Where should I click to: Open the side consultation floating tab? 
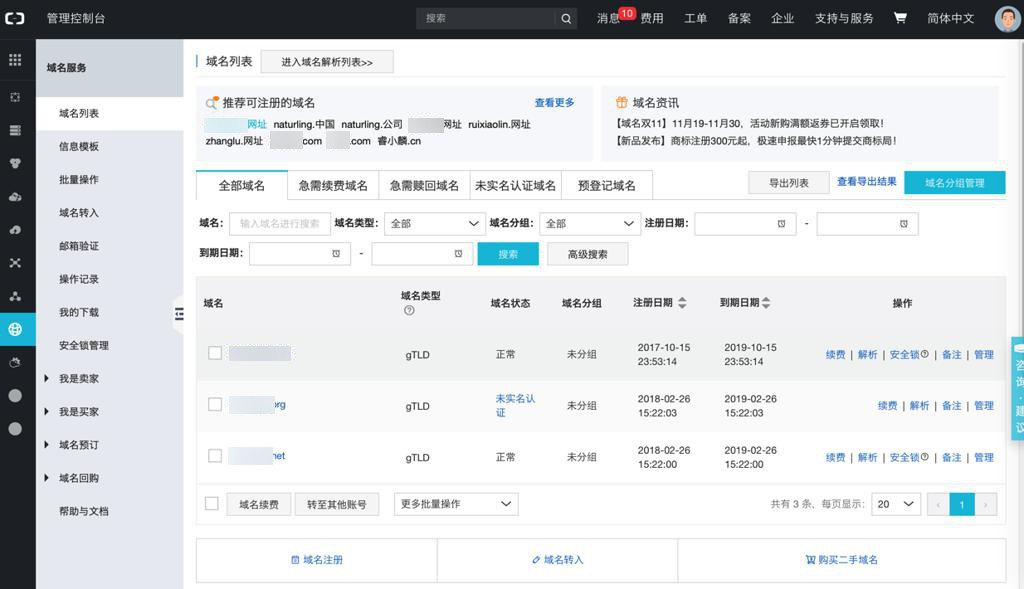1017,388
